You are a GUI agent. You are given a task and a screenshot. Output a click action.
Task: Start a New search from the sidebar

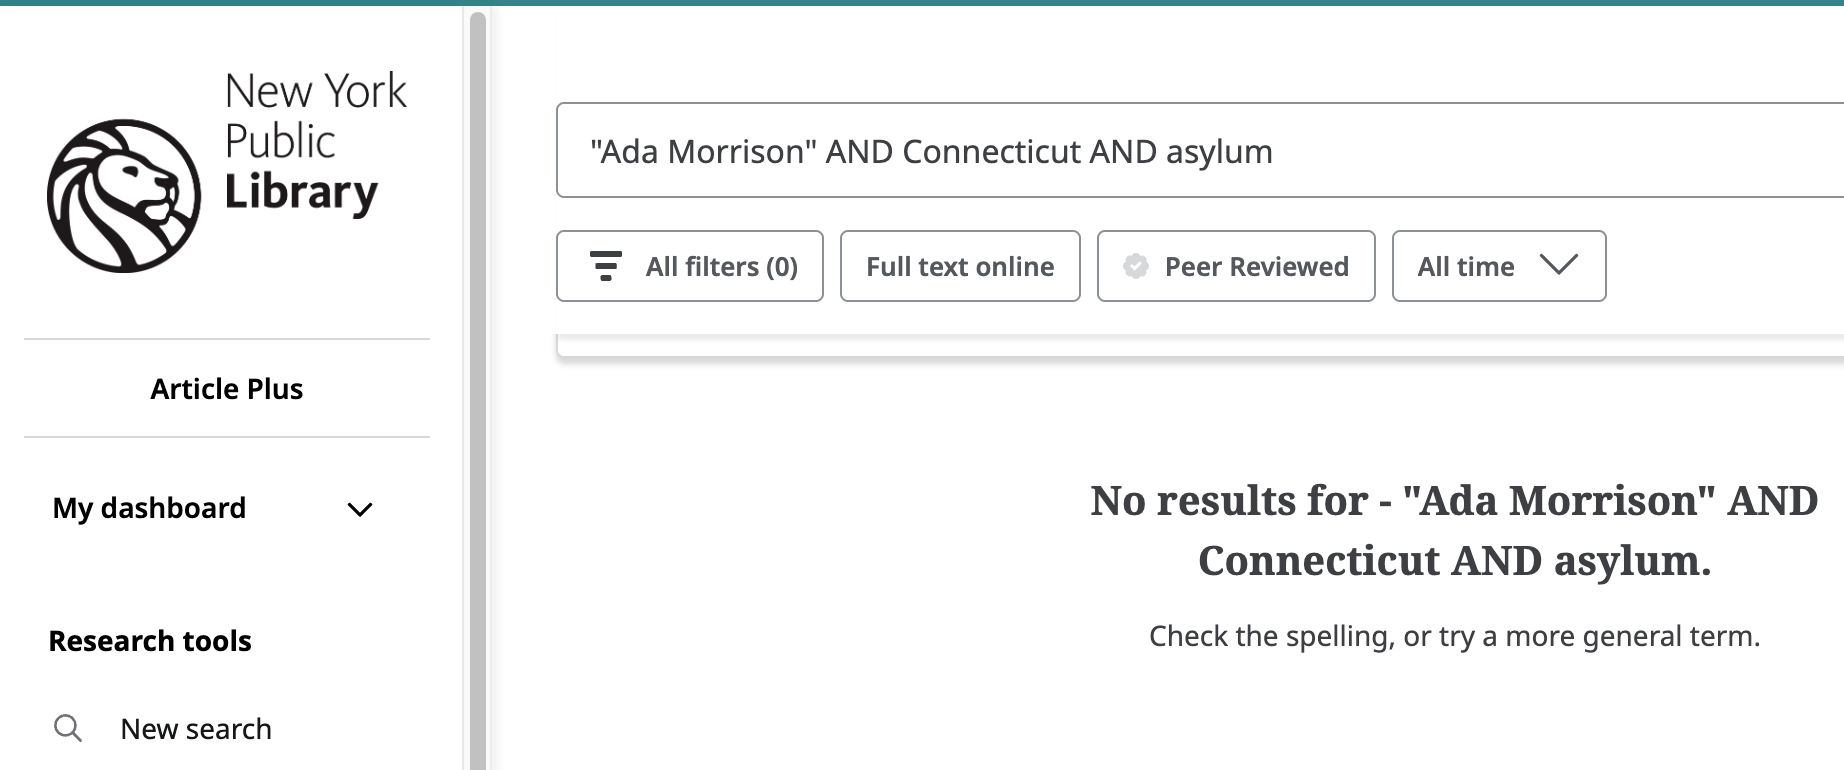tap(196, 729)
